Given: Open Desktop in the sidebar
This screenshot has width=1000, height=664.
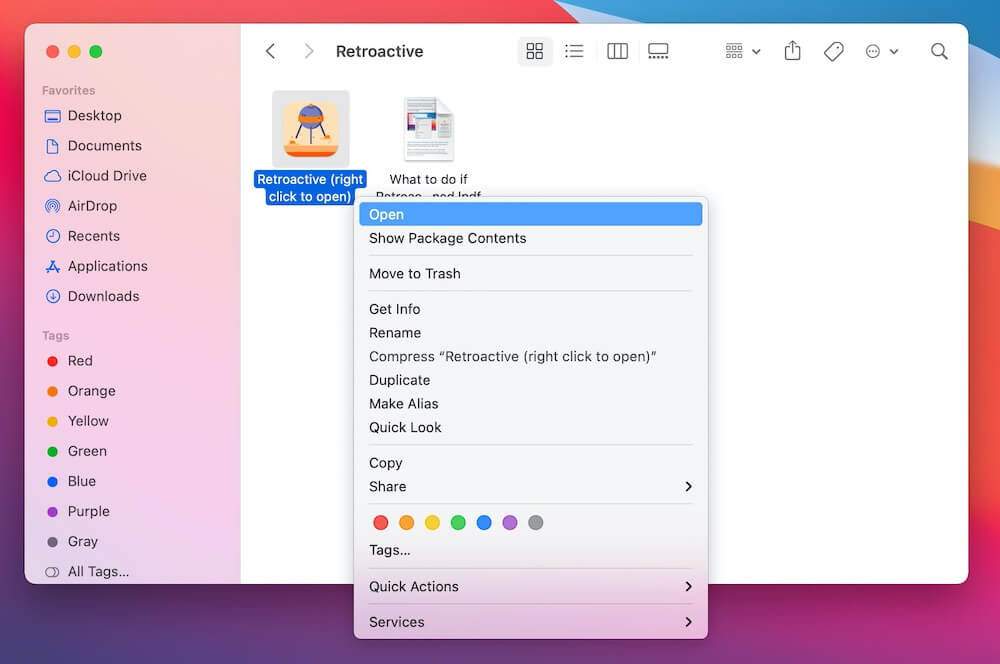Looking at the screenshot, I should click(83, 115).
